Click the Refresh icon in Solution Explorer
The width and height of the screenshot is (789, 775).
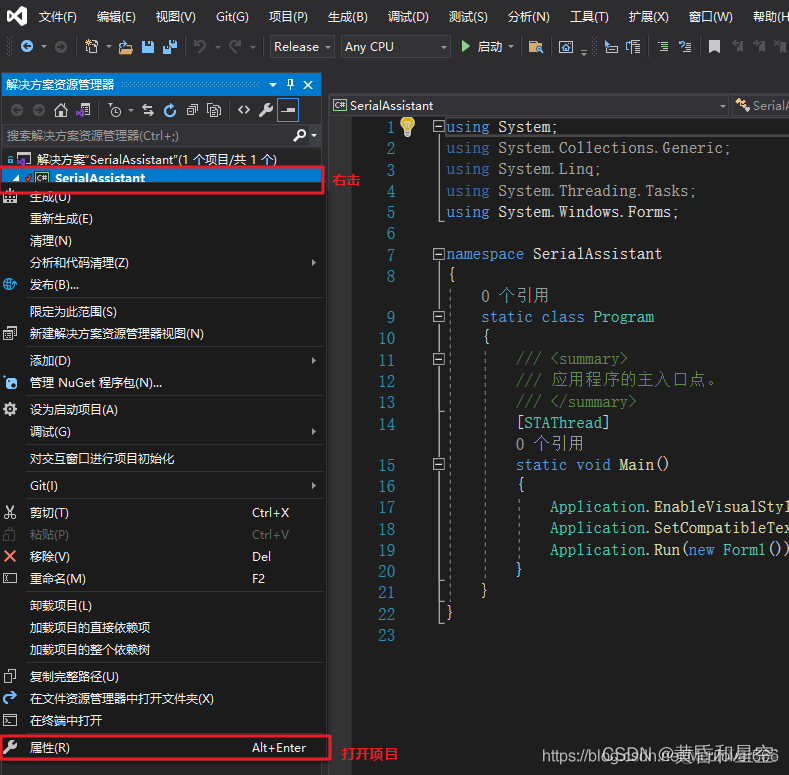coord(170,110)
